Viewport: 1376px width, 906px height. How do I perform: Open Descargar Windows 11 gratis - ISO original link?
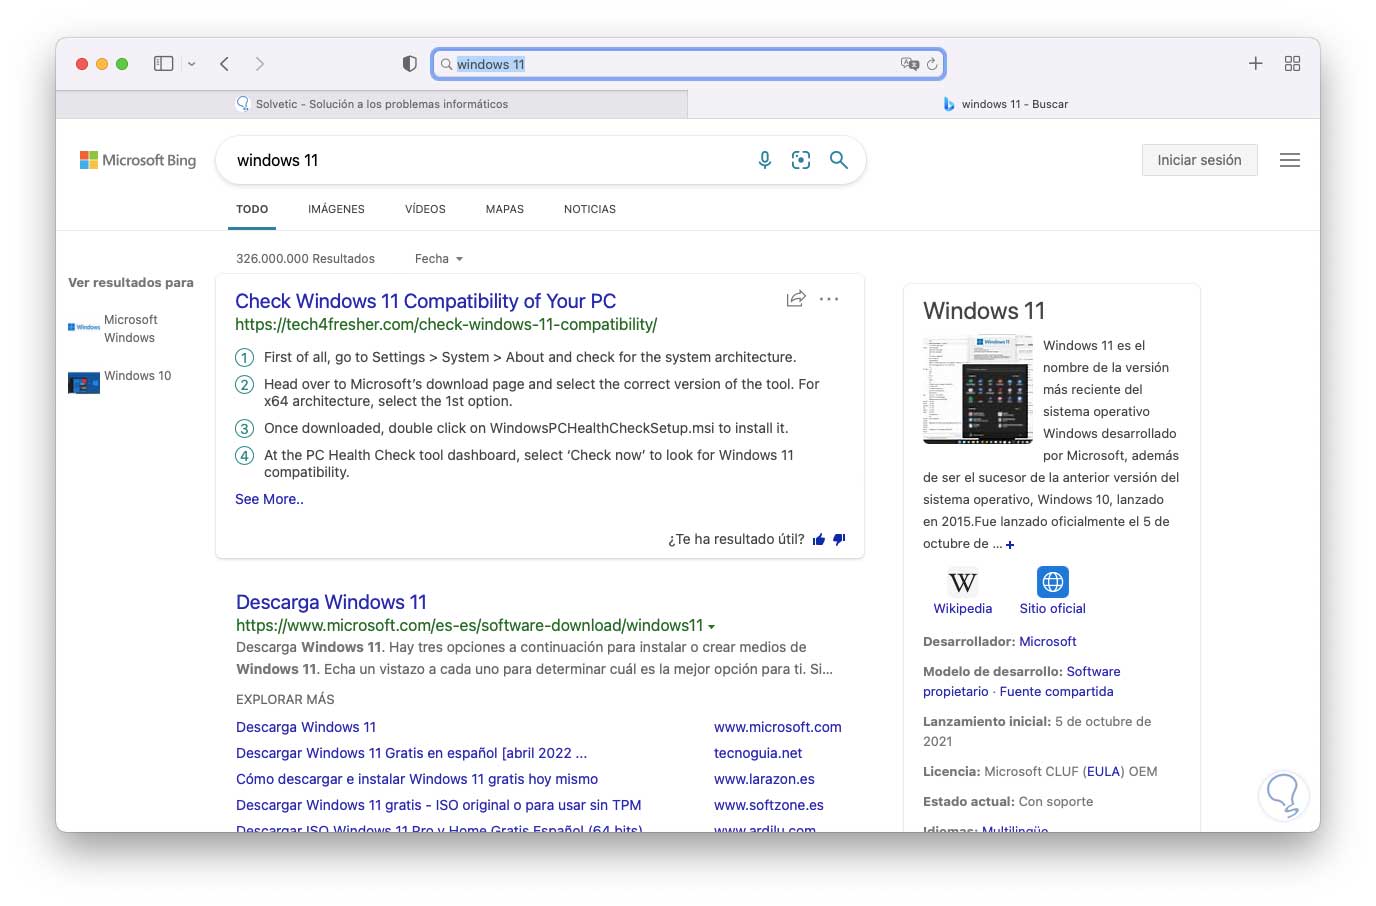pyautogui.click(x=438, y=805)
